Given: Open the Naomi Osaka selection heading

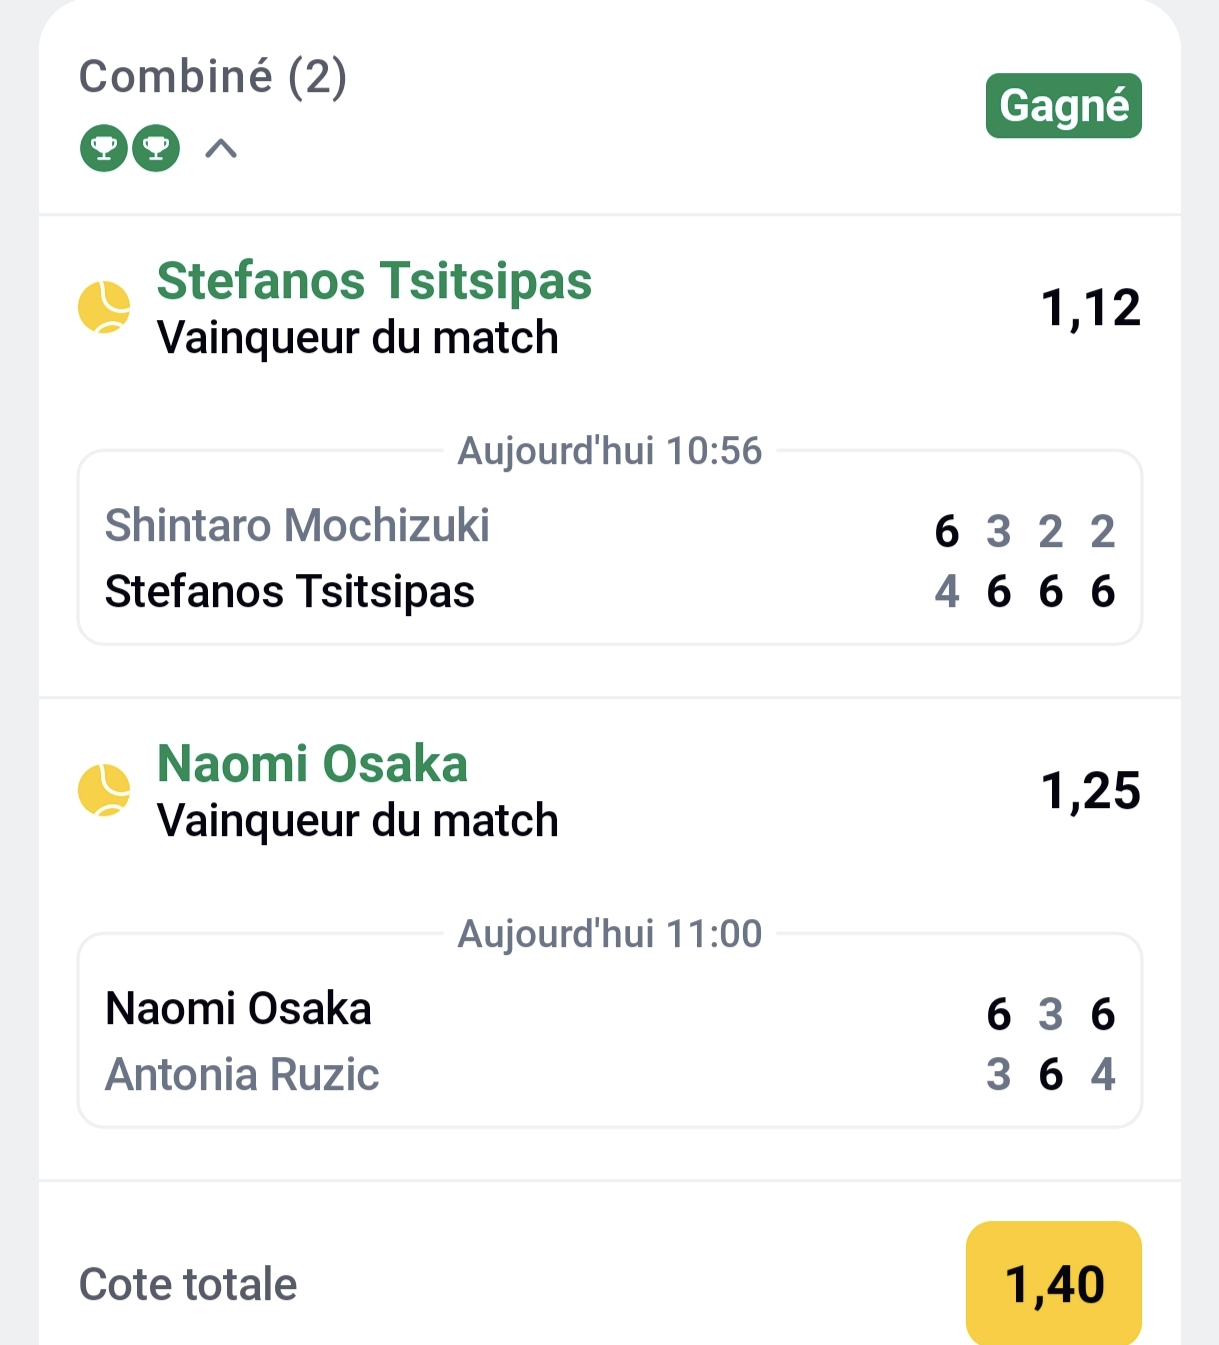Looking at the screenshot, I should click(312, 764).
